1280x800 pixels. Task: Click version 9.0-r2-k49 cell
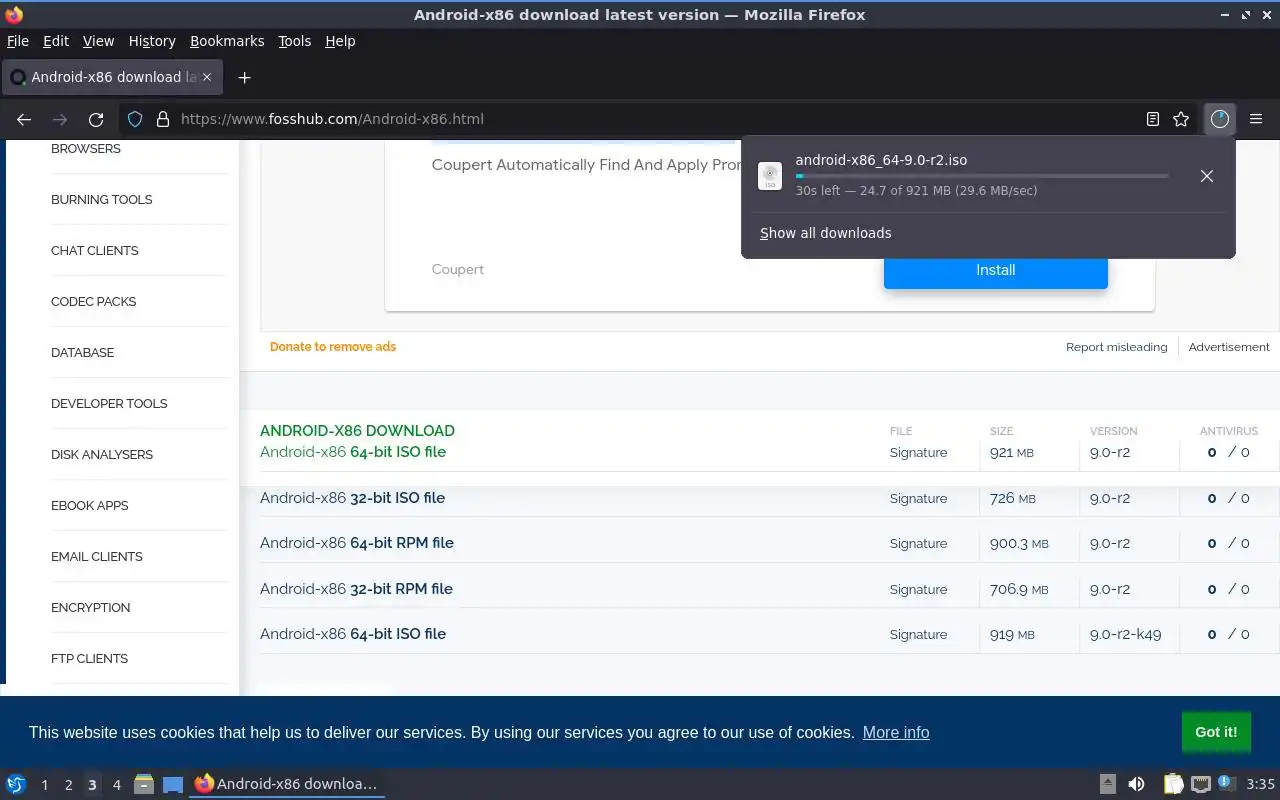click(1126, 634)
